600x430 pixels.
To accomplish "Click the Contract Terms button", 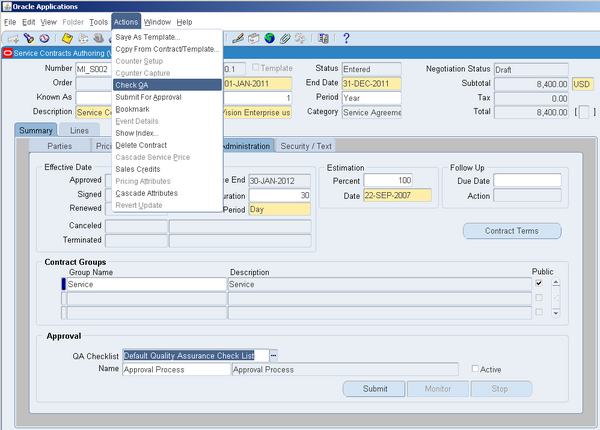I will [512, 231].
